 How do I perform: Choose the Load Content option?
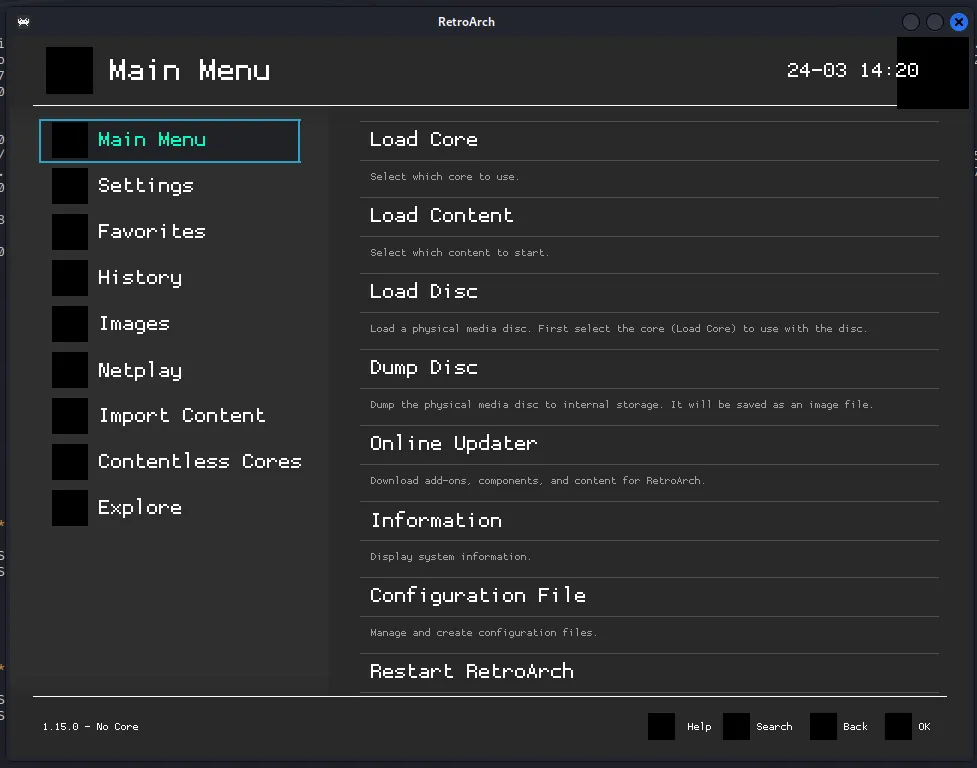click(441, 216)
